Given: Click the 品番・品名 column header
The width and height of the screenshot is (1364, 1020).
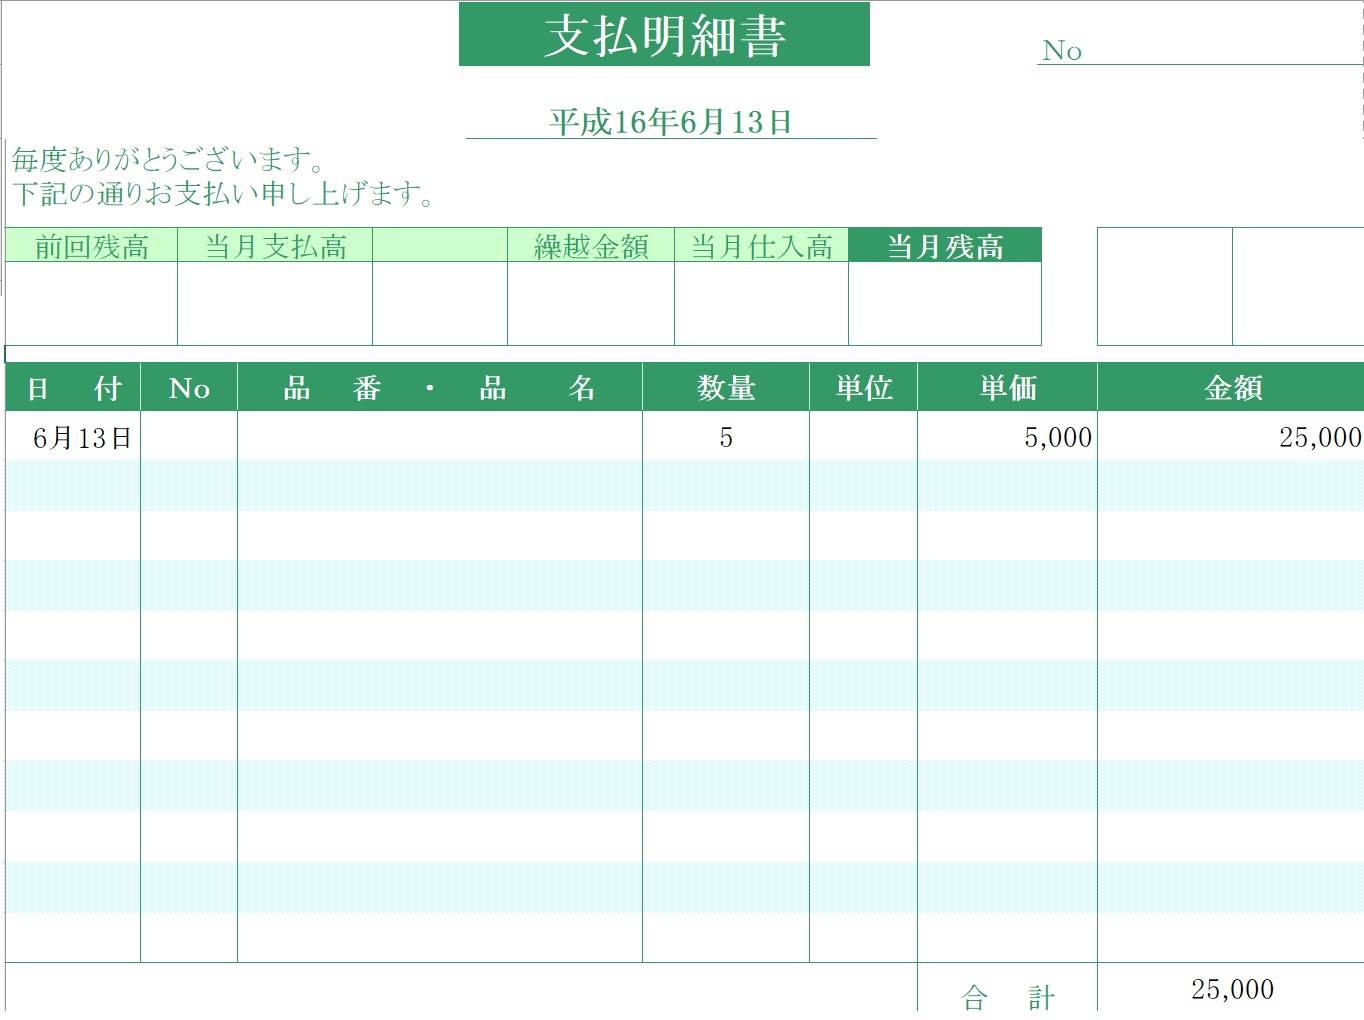Looking at the screenshot, I should tap(440, 388).
